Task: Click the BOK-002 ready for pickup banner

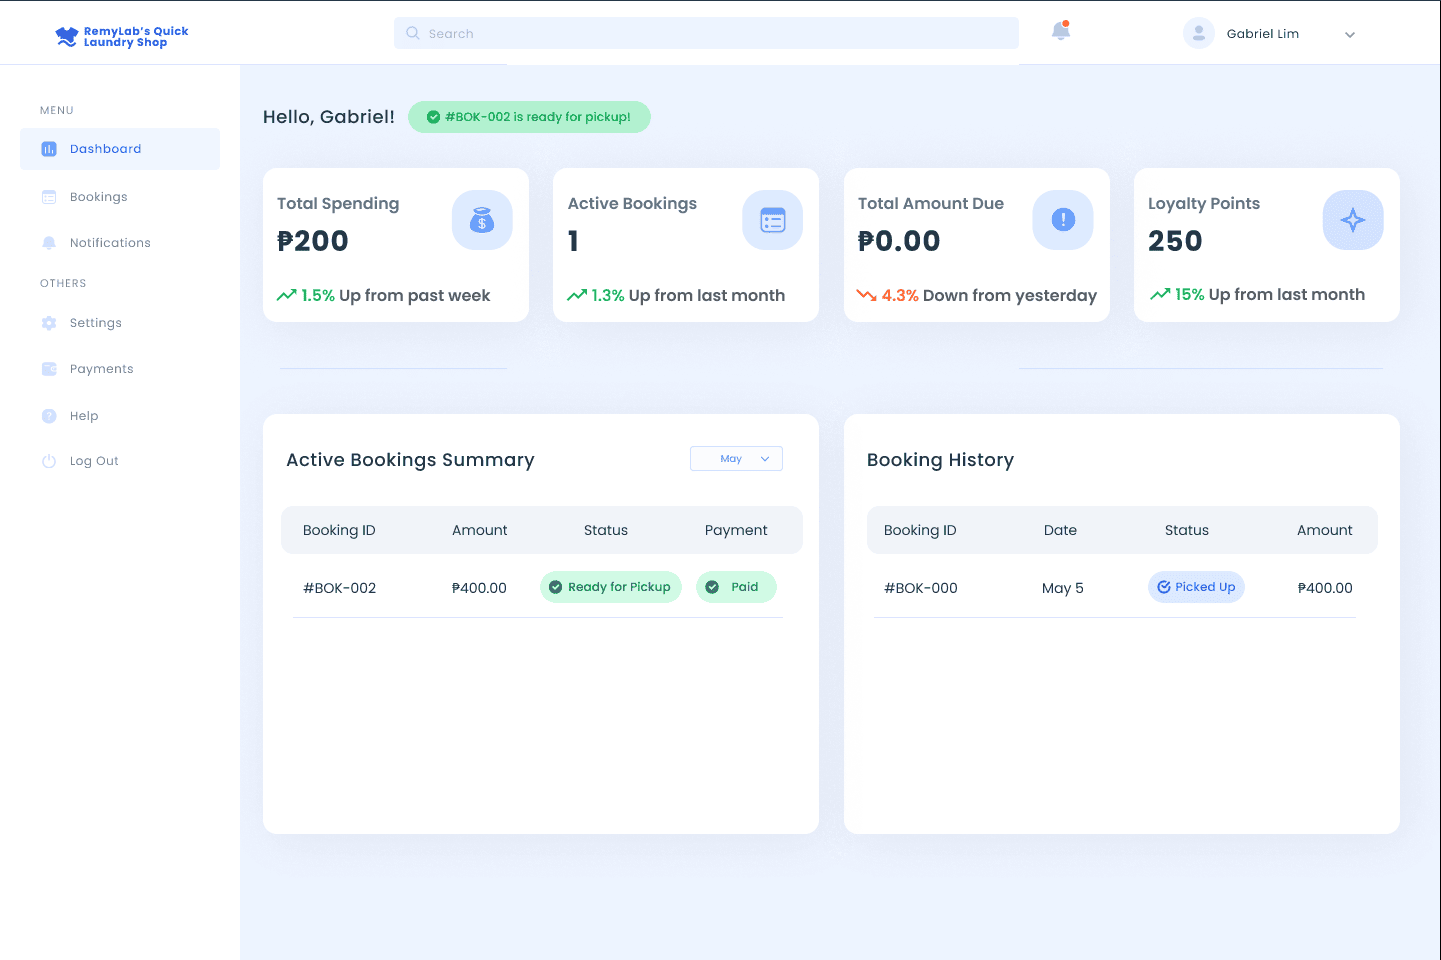Action: pyautogui.click(x=529, y=117)
